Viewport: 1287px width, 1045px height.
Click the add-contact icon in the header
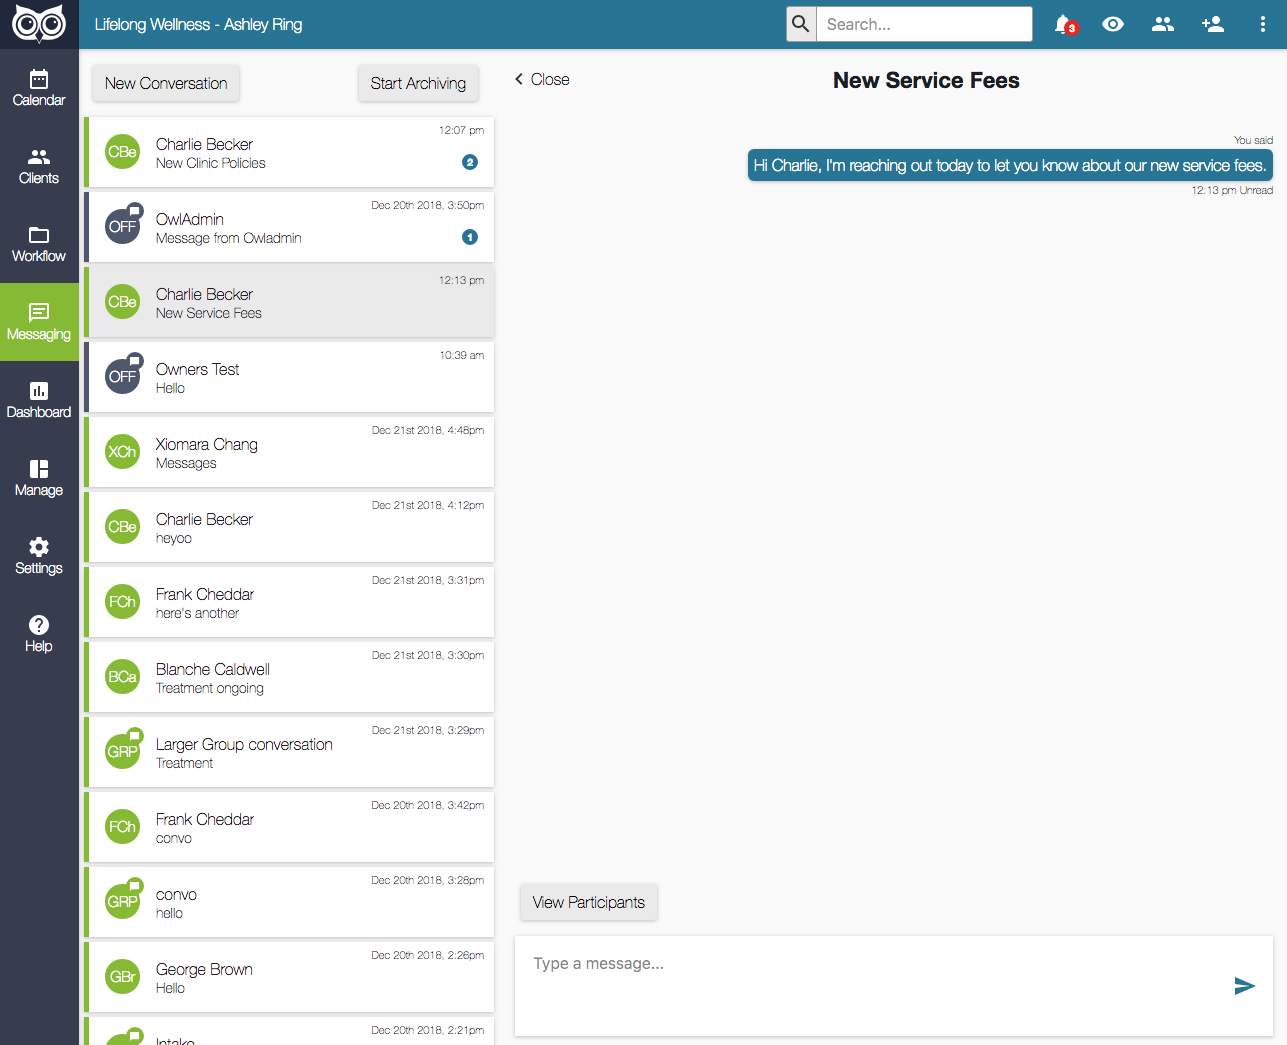click(1212, 24)
